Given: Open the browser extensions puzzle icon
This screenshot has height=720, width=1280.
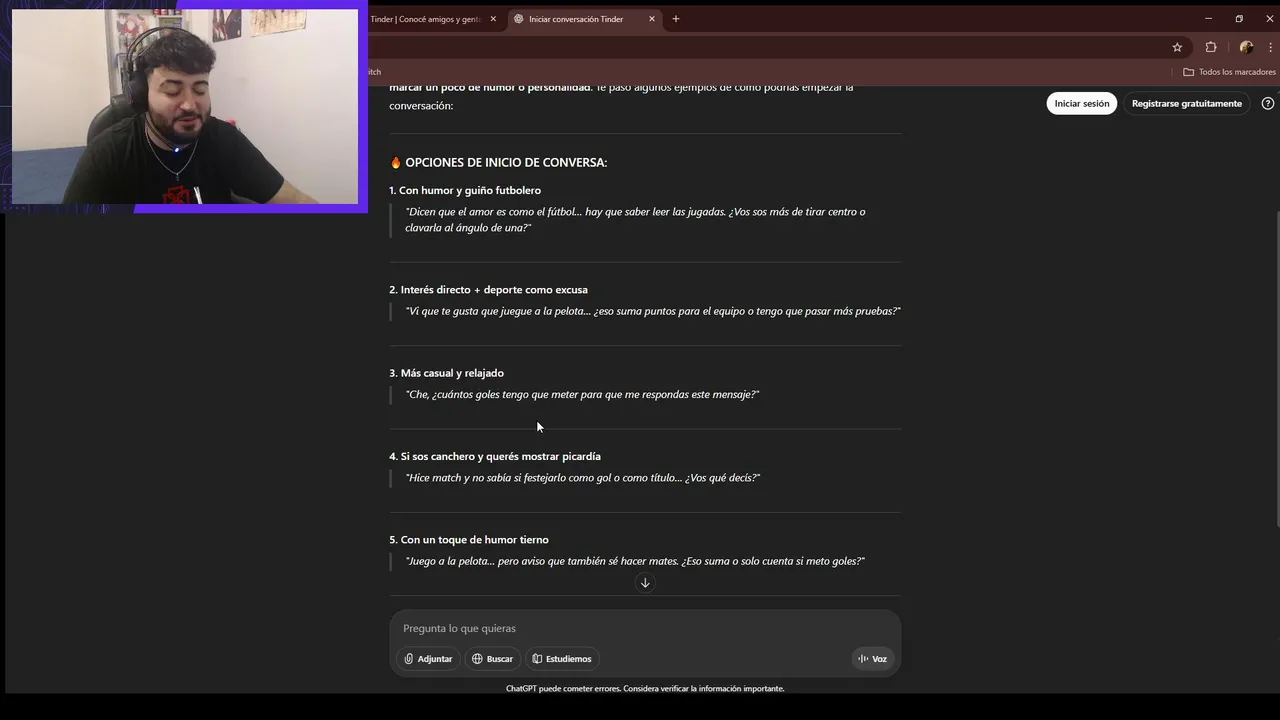Looking at the screenshot, I should click(1211, 47).
